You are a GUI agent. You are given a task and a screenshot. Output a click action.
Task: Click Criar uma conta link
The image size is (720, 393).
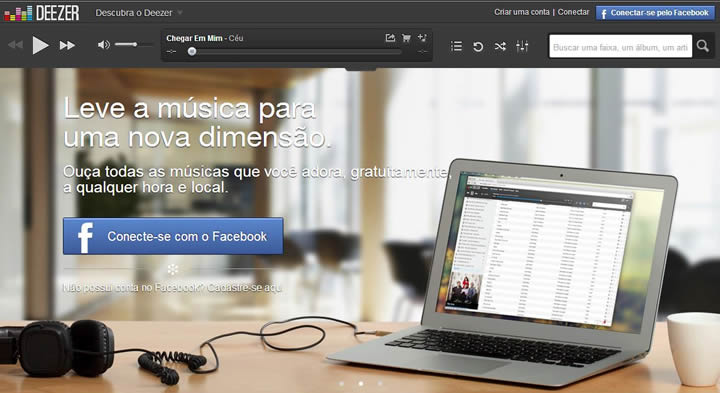522,12
